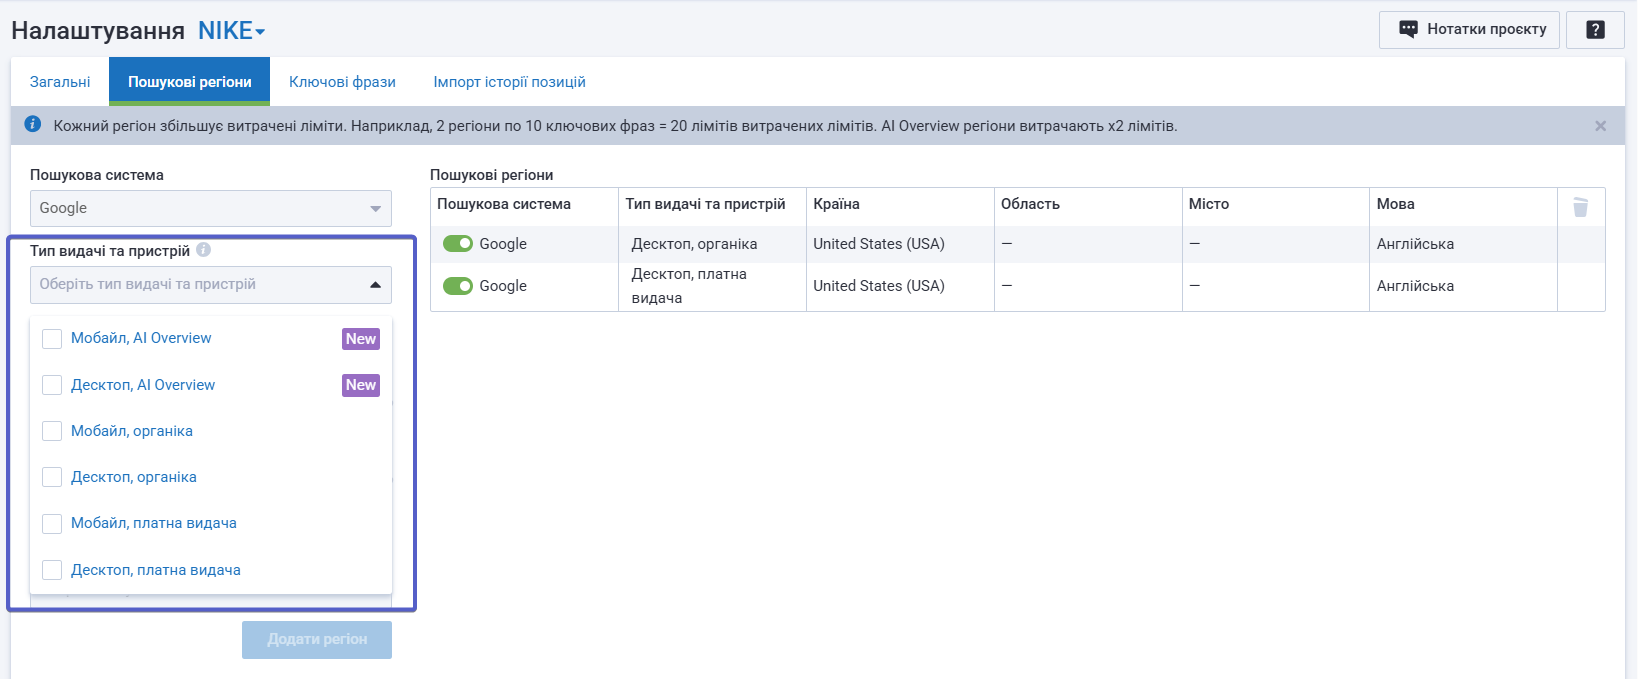Open Нотатки проєкту notes

1472,30
